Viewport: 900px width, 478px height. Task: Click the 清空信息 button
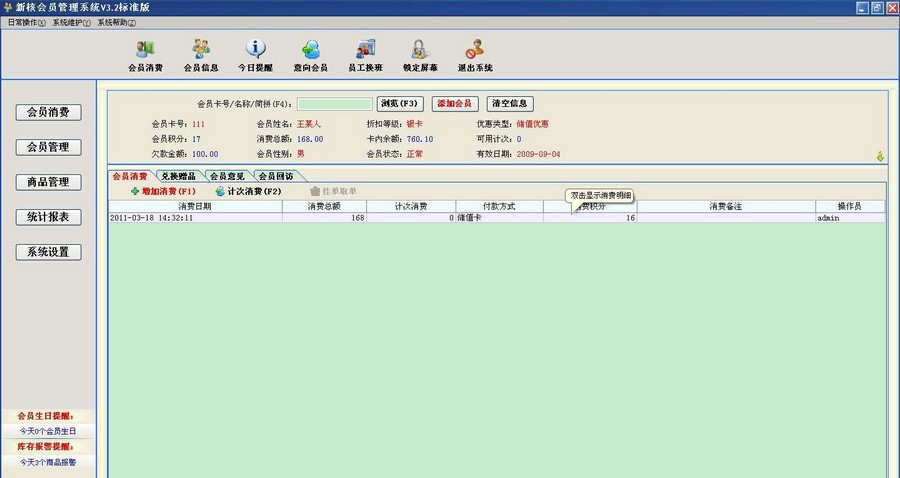[x=510, y=104]
